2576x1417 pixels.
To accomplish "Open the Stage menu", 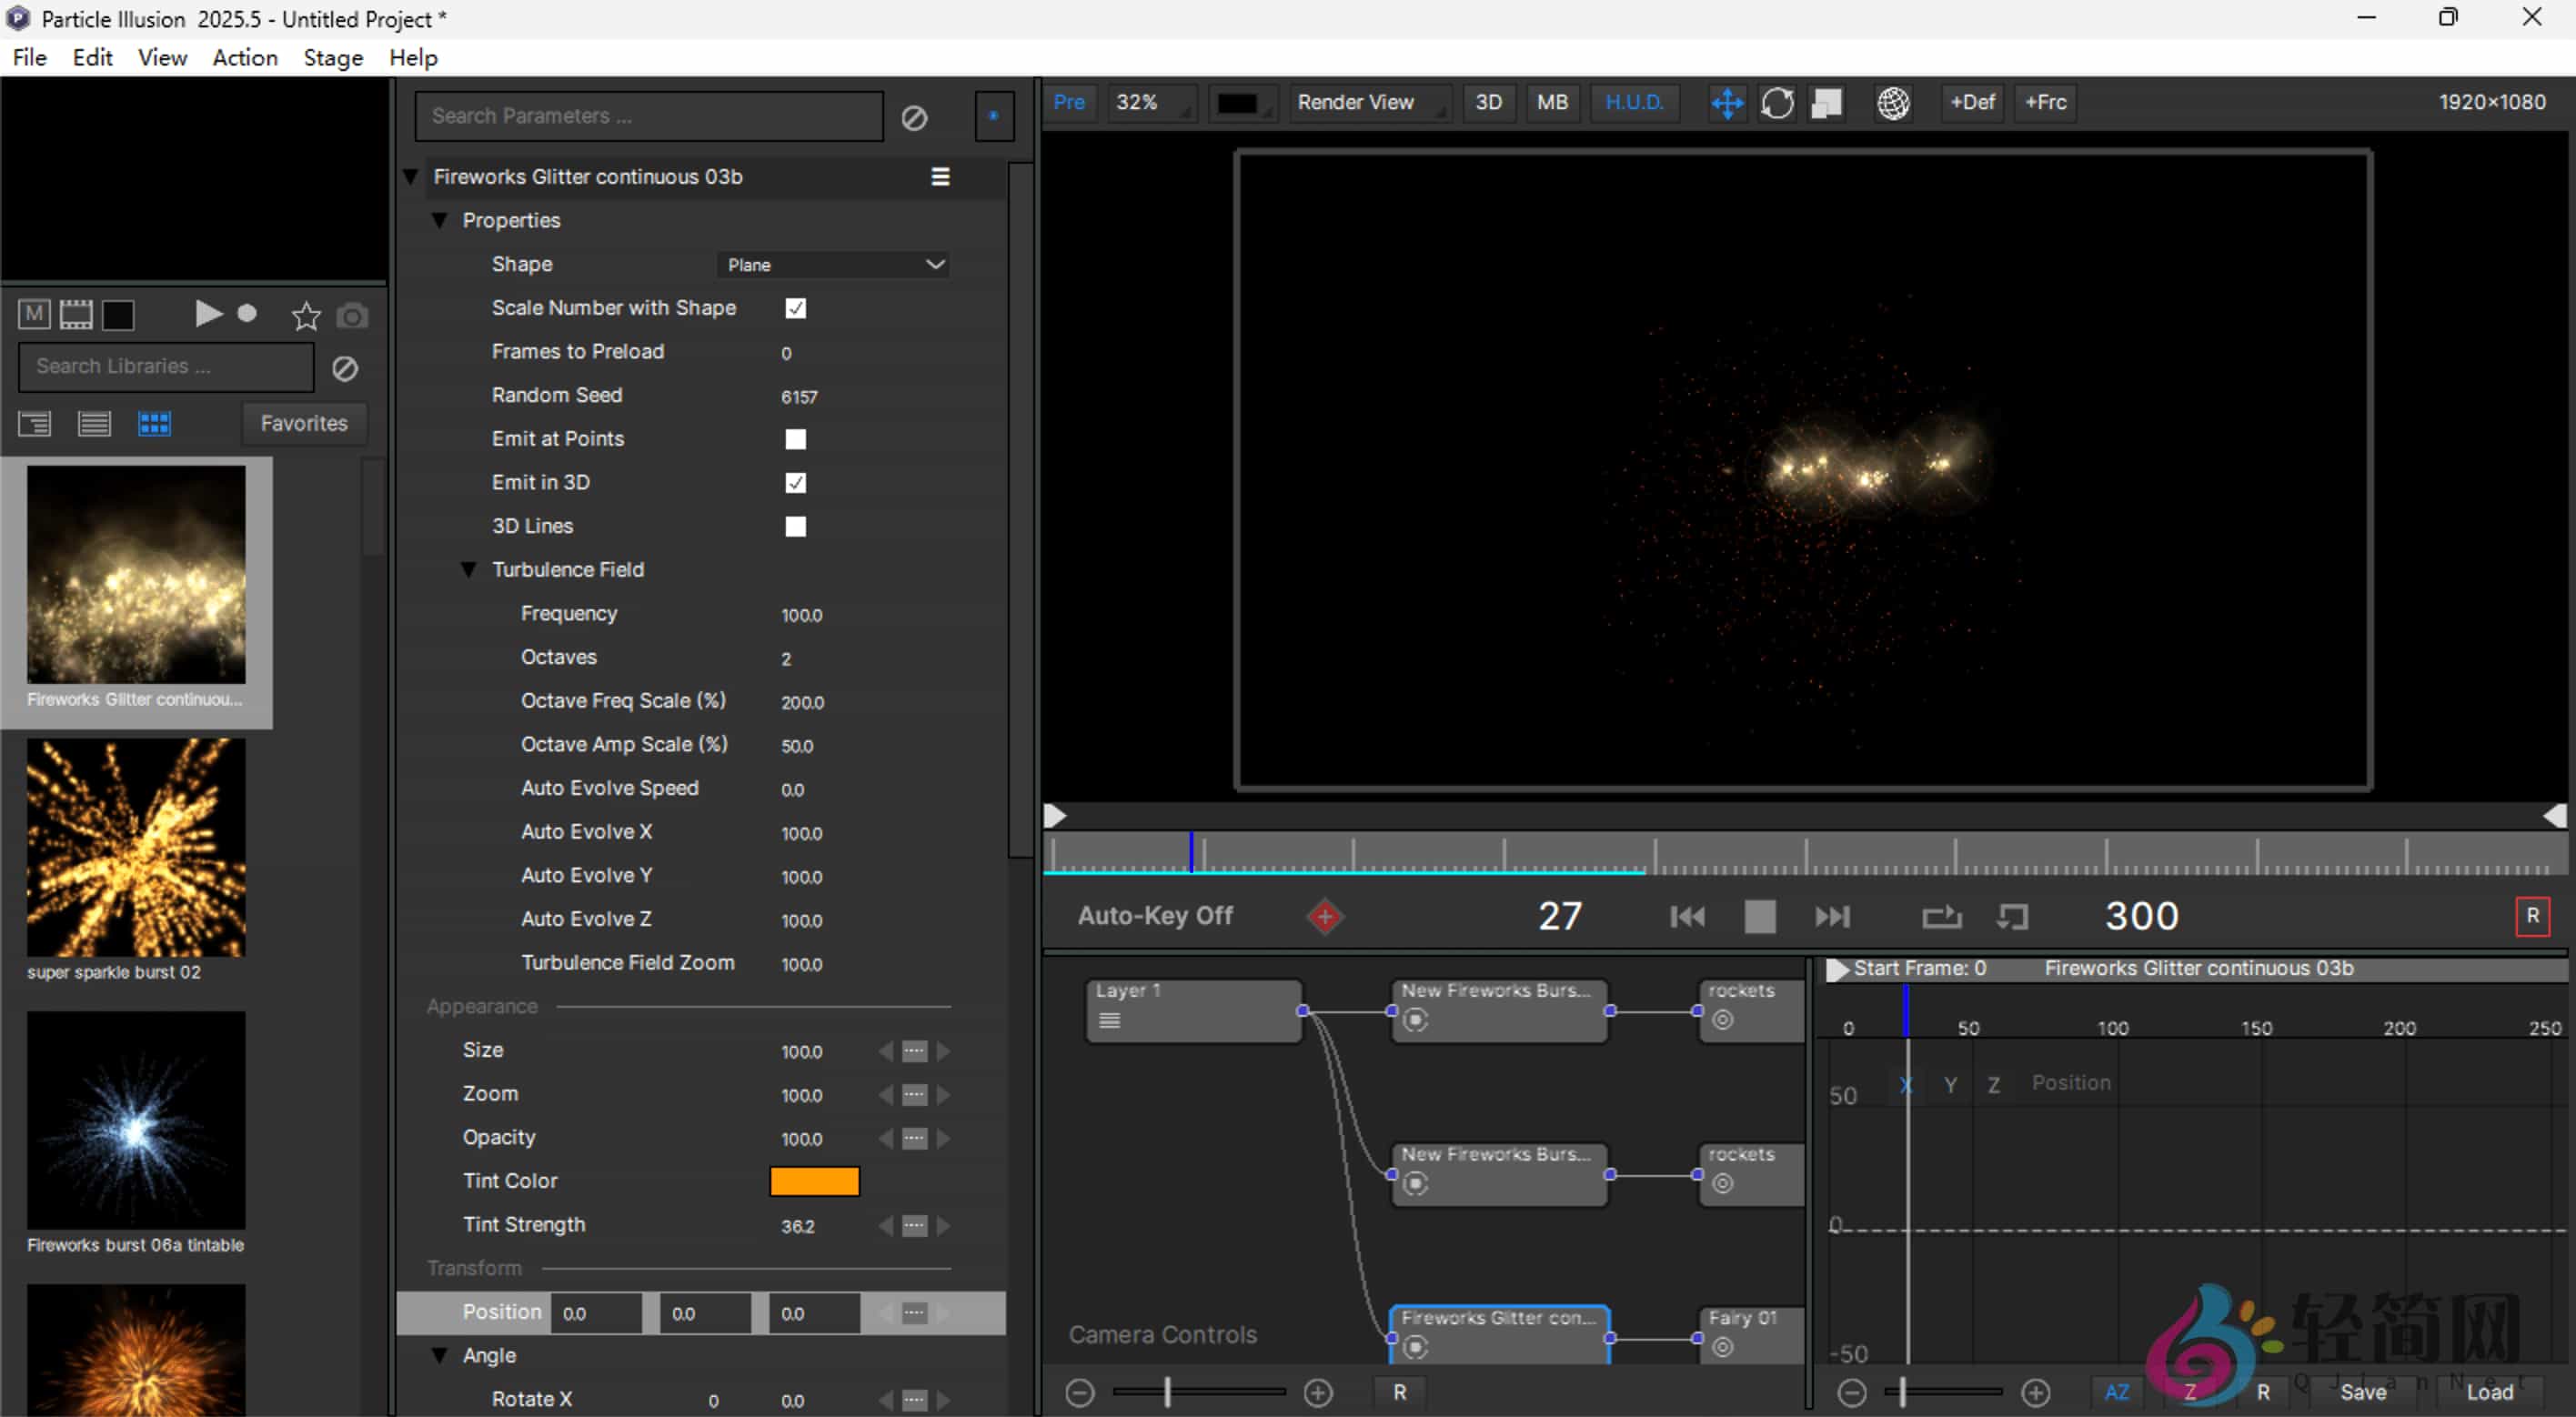I will 332,57.
